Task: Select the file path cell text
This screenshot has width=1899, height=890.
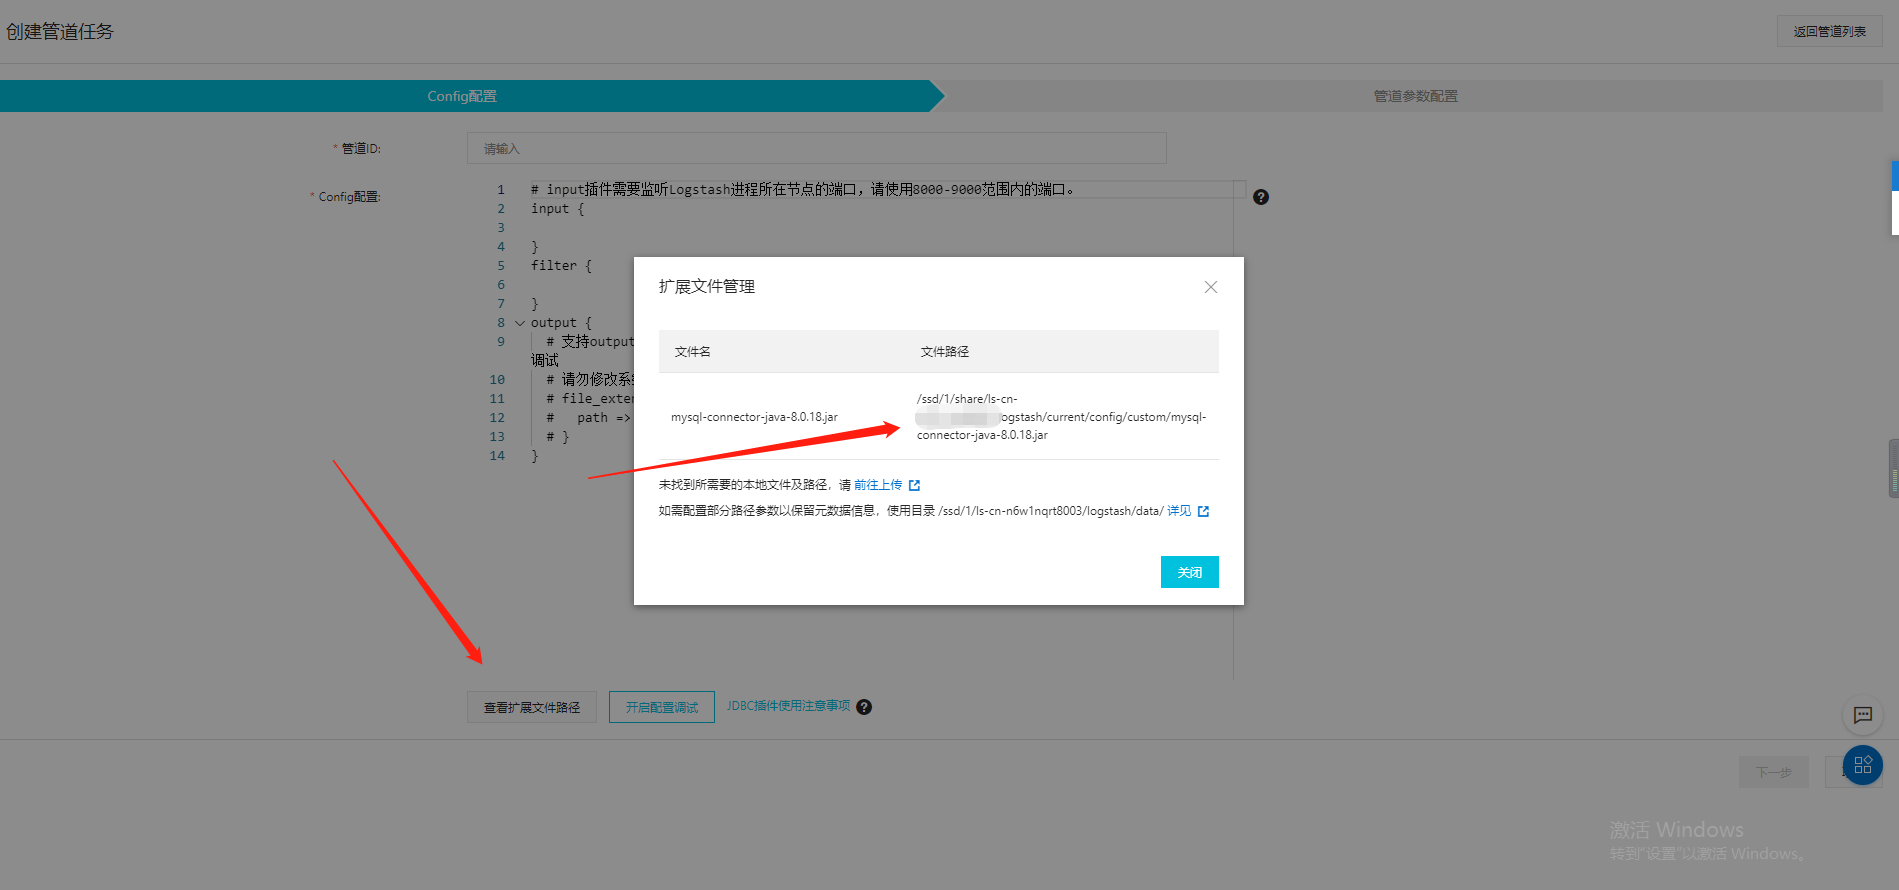Action: (x=1062, y=417)
